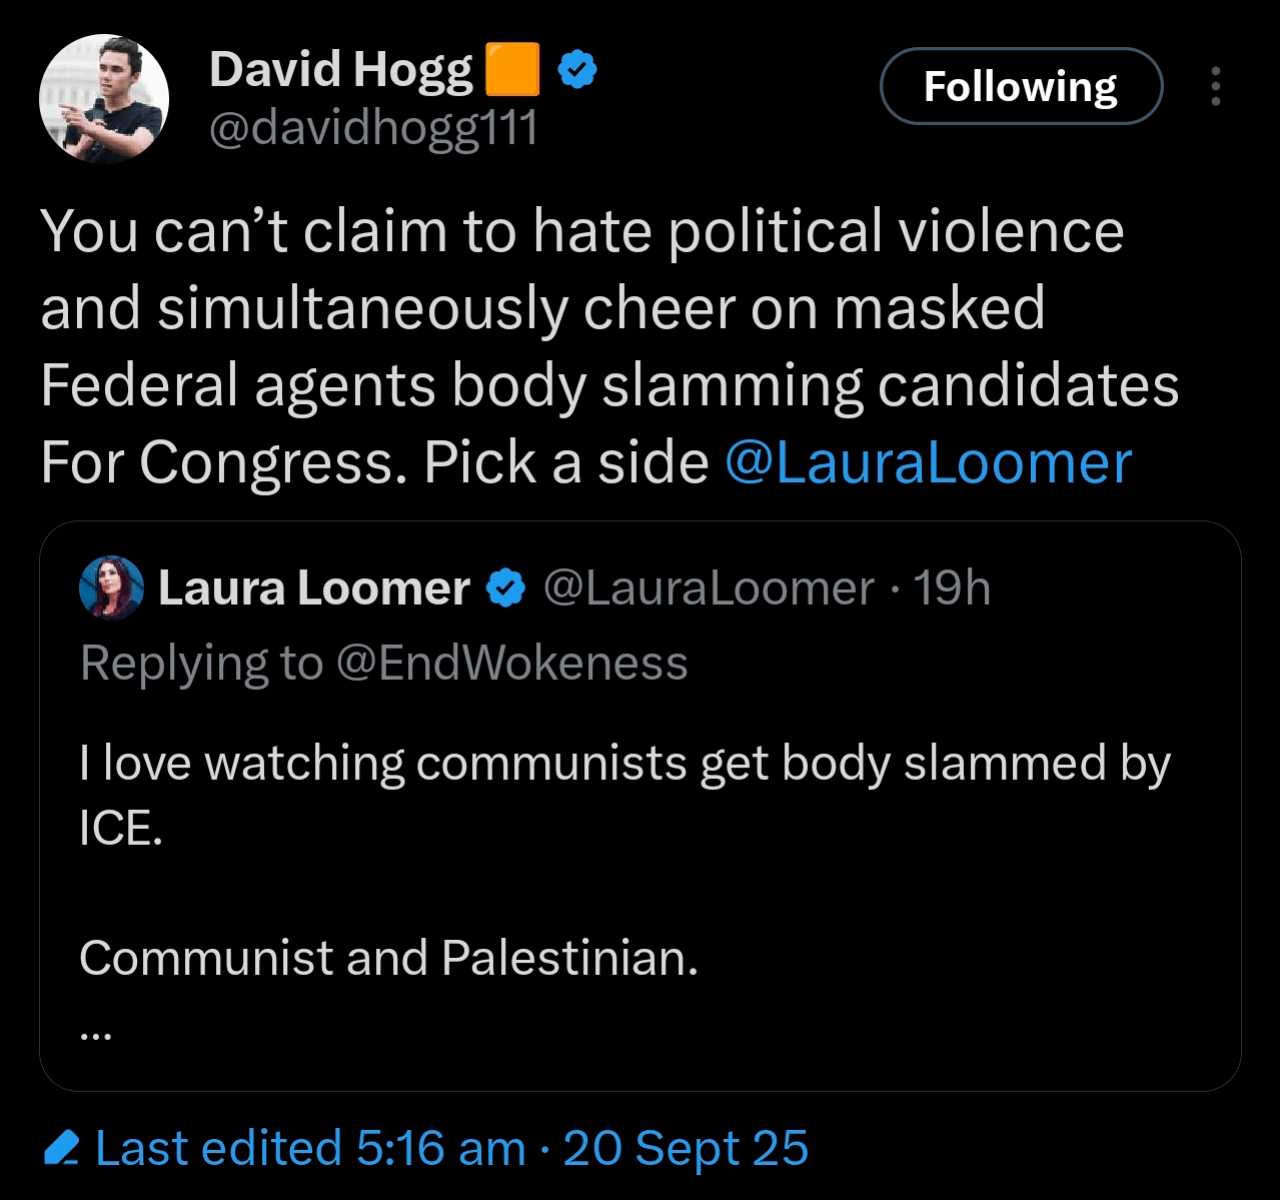Open the Last edited 5:16 am link

(311, 1148)
